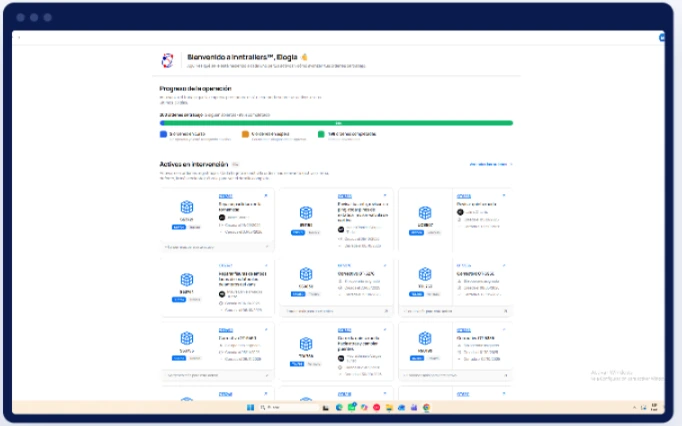The height and width of the screenshot is (426, 682).
Task: Expand the footer bar of second-row right card
Action: coord(455,311)
